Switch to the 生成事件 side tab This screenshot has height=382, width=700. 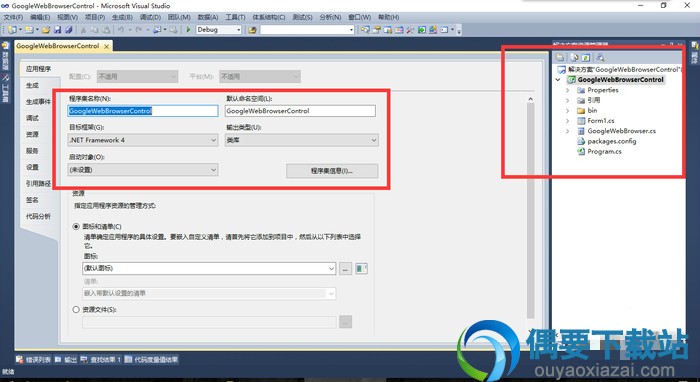point(38,102)
